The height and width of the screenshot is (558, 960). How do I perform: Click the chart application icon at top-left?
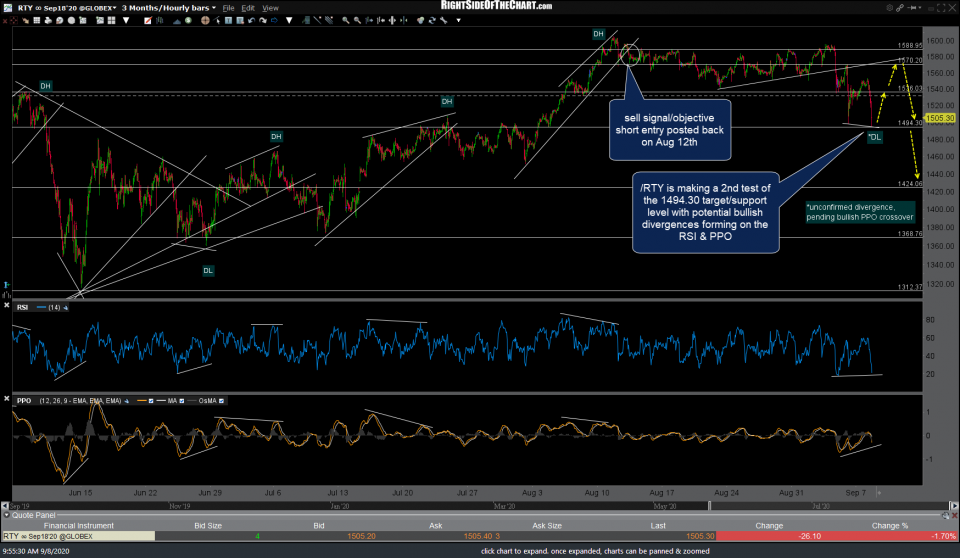pos(7,6)
